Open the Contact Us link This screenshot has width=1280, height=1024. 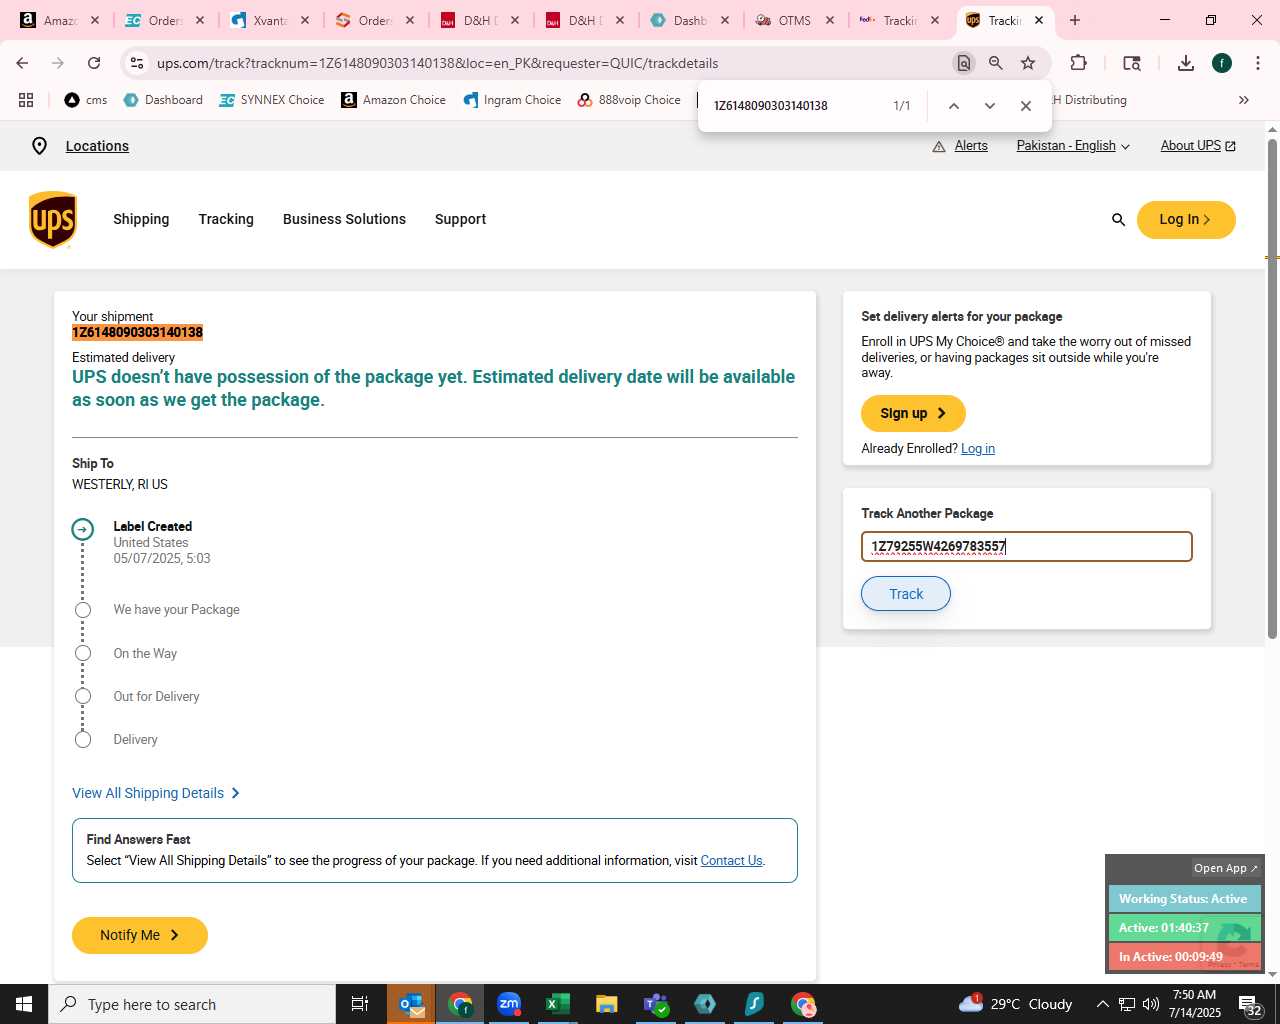coord(731,860)
